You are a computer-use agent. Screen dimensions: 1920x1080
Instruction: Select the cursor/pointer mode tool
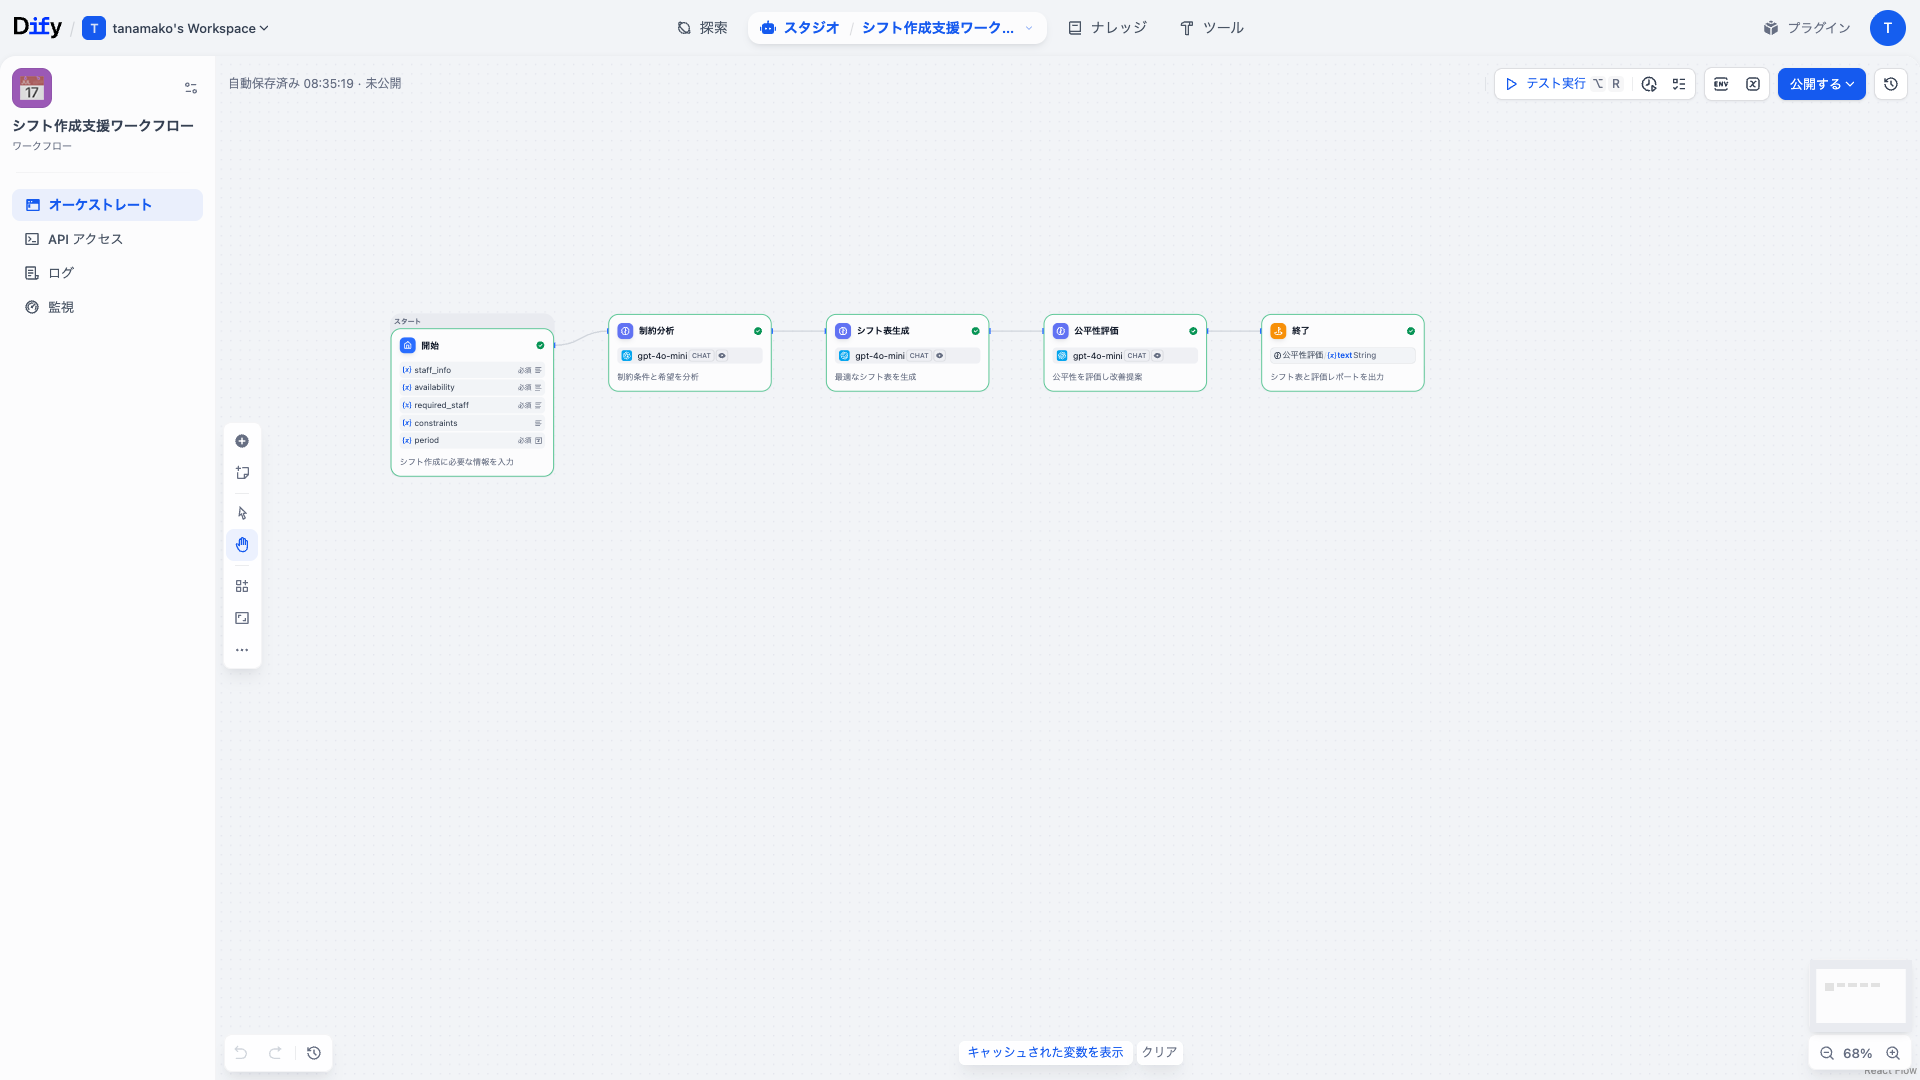pyautogui.click(x=241, y=512)
